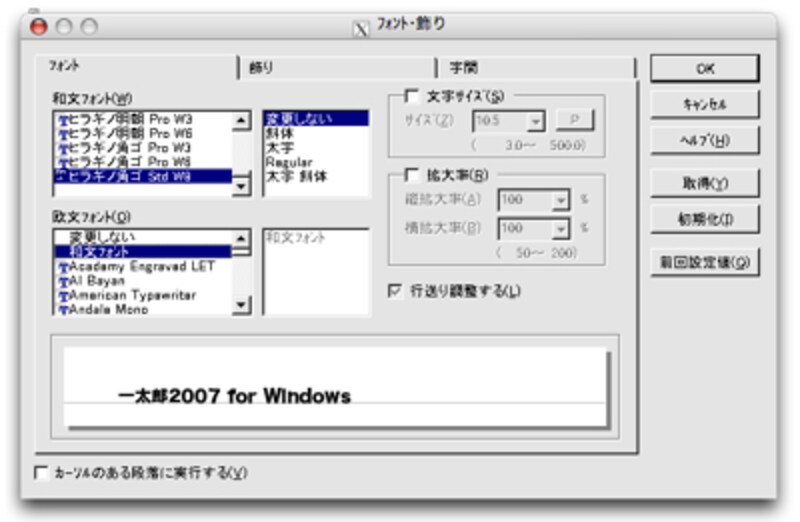Open the サイズ(Z) dropdown arrow
This screenshot has height=522, width=800.
coord(535,121)
